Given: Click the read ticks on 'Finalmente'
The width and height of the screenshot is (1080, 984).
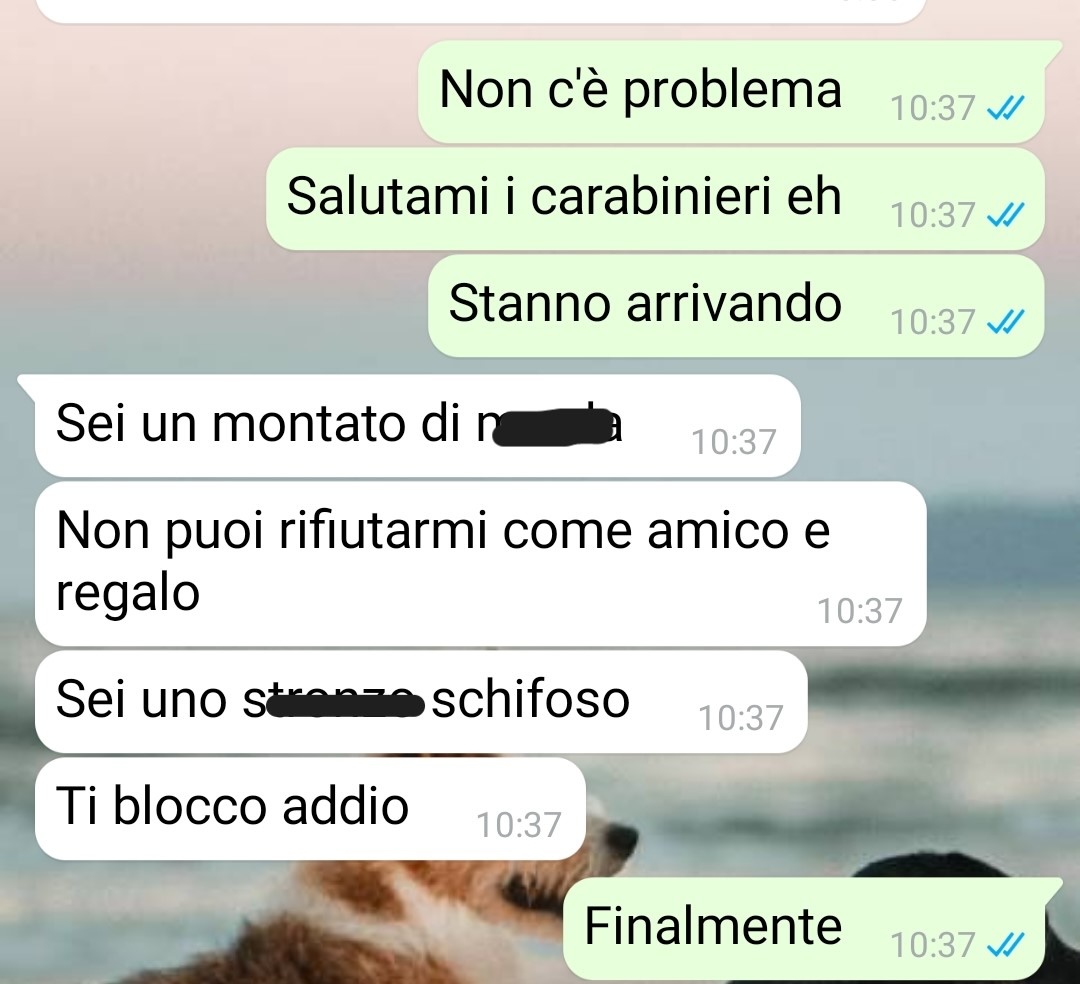Looking at the screenshot, I should 1006,945.
